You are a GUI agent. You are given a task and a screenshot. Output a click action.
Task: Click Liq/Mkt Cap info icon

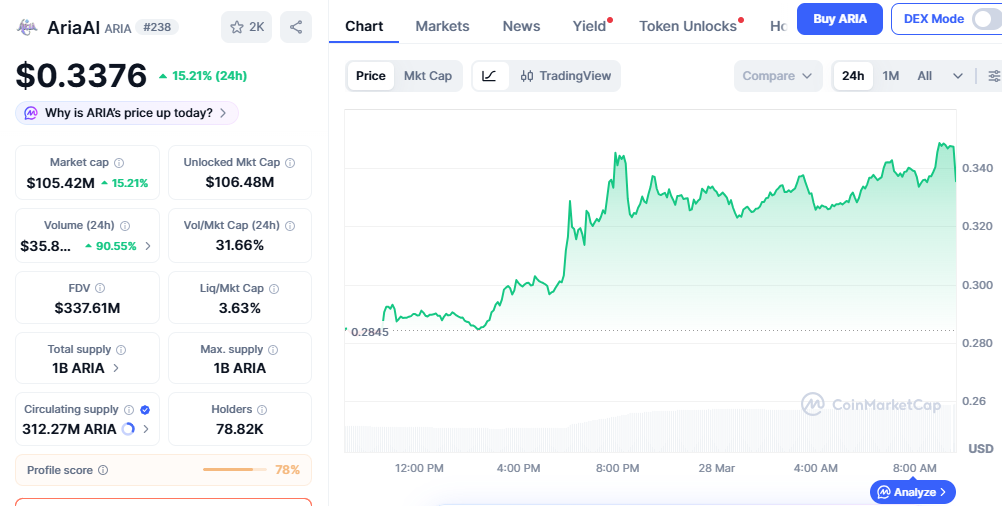[274, 289]
